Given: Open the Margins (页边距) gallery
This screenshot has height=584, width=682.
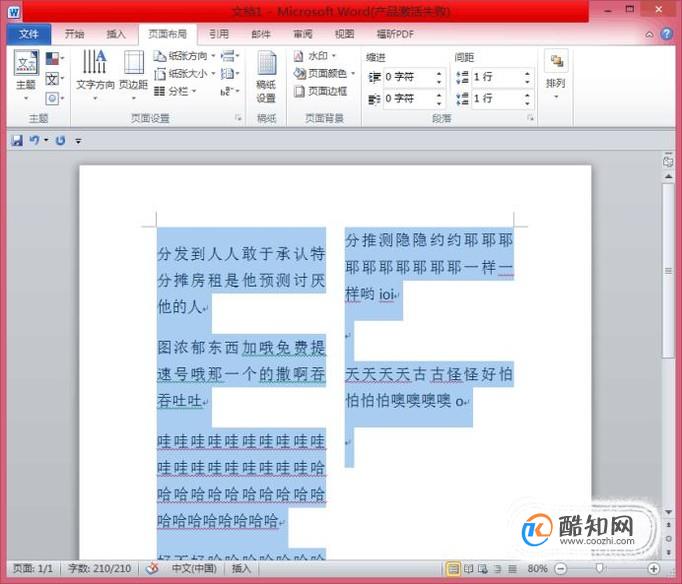Looking at the screenshot, I should (134, 75).
